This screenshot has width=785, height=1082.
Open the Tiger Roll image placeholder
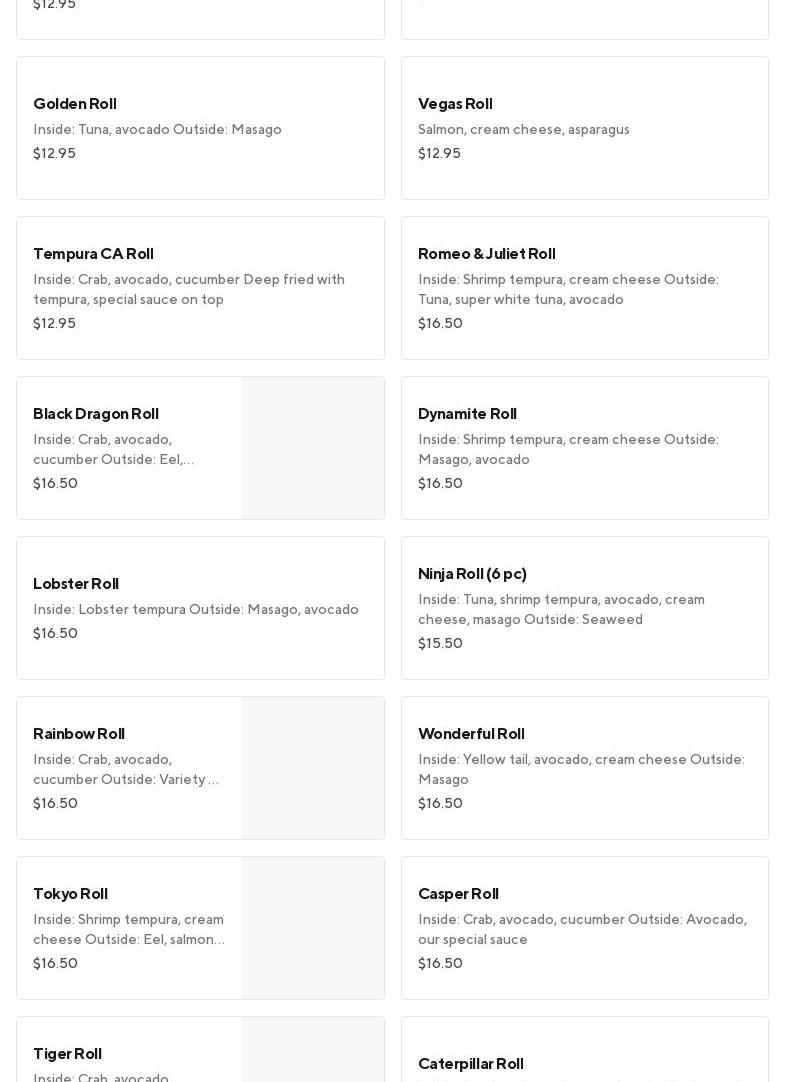pyautogui.click(x=313, y=1052)
